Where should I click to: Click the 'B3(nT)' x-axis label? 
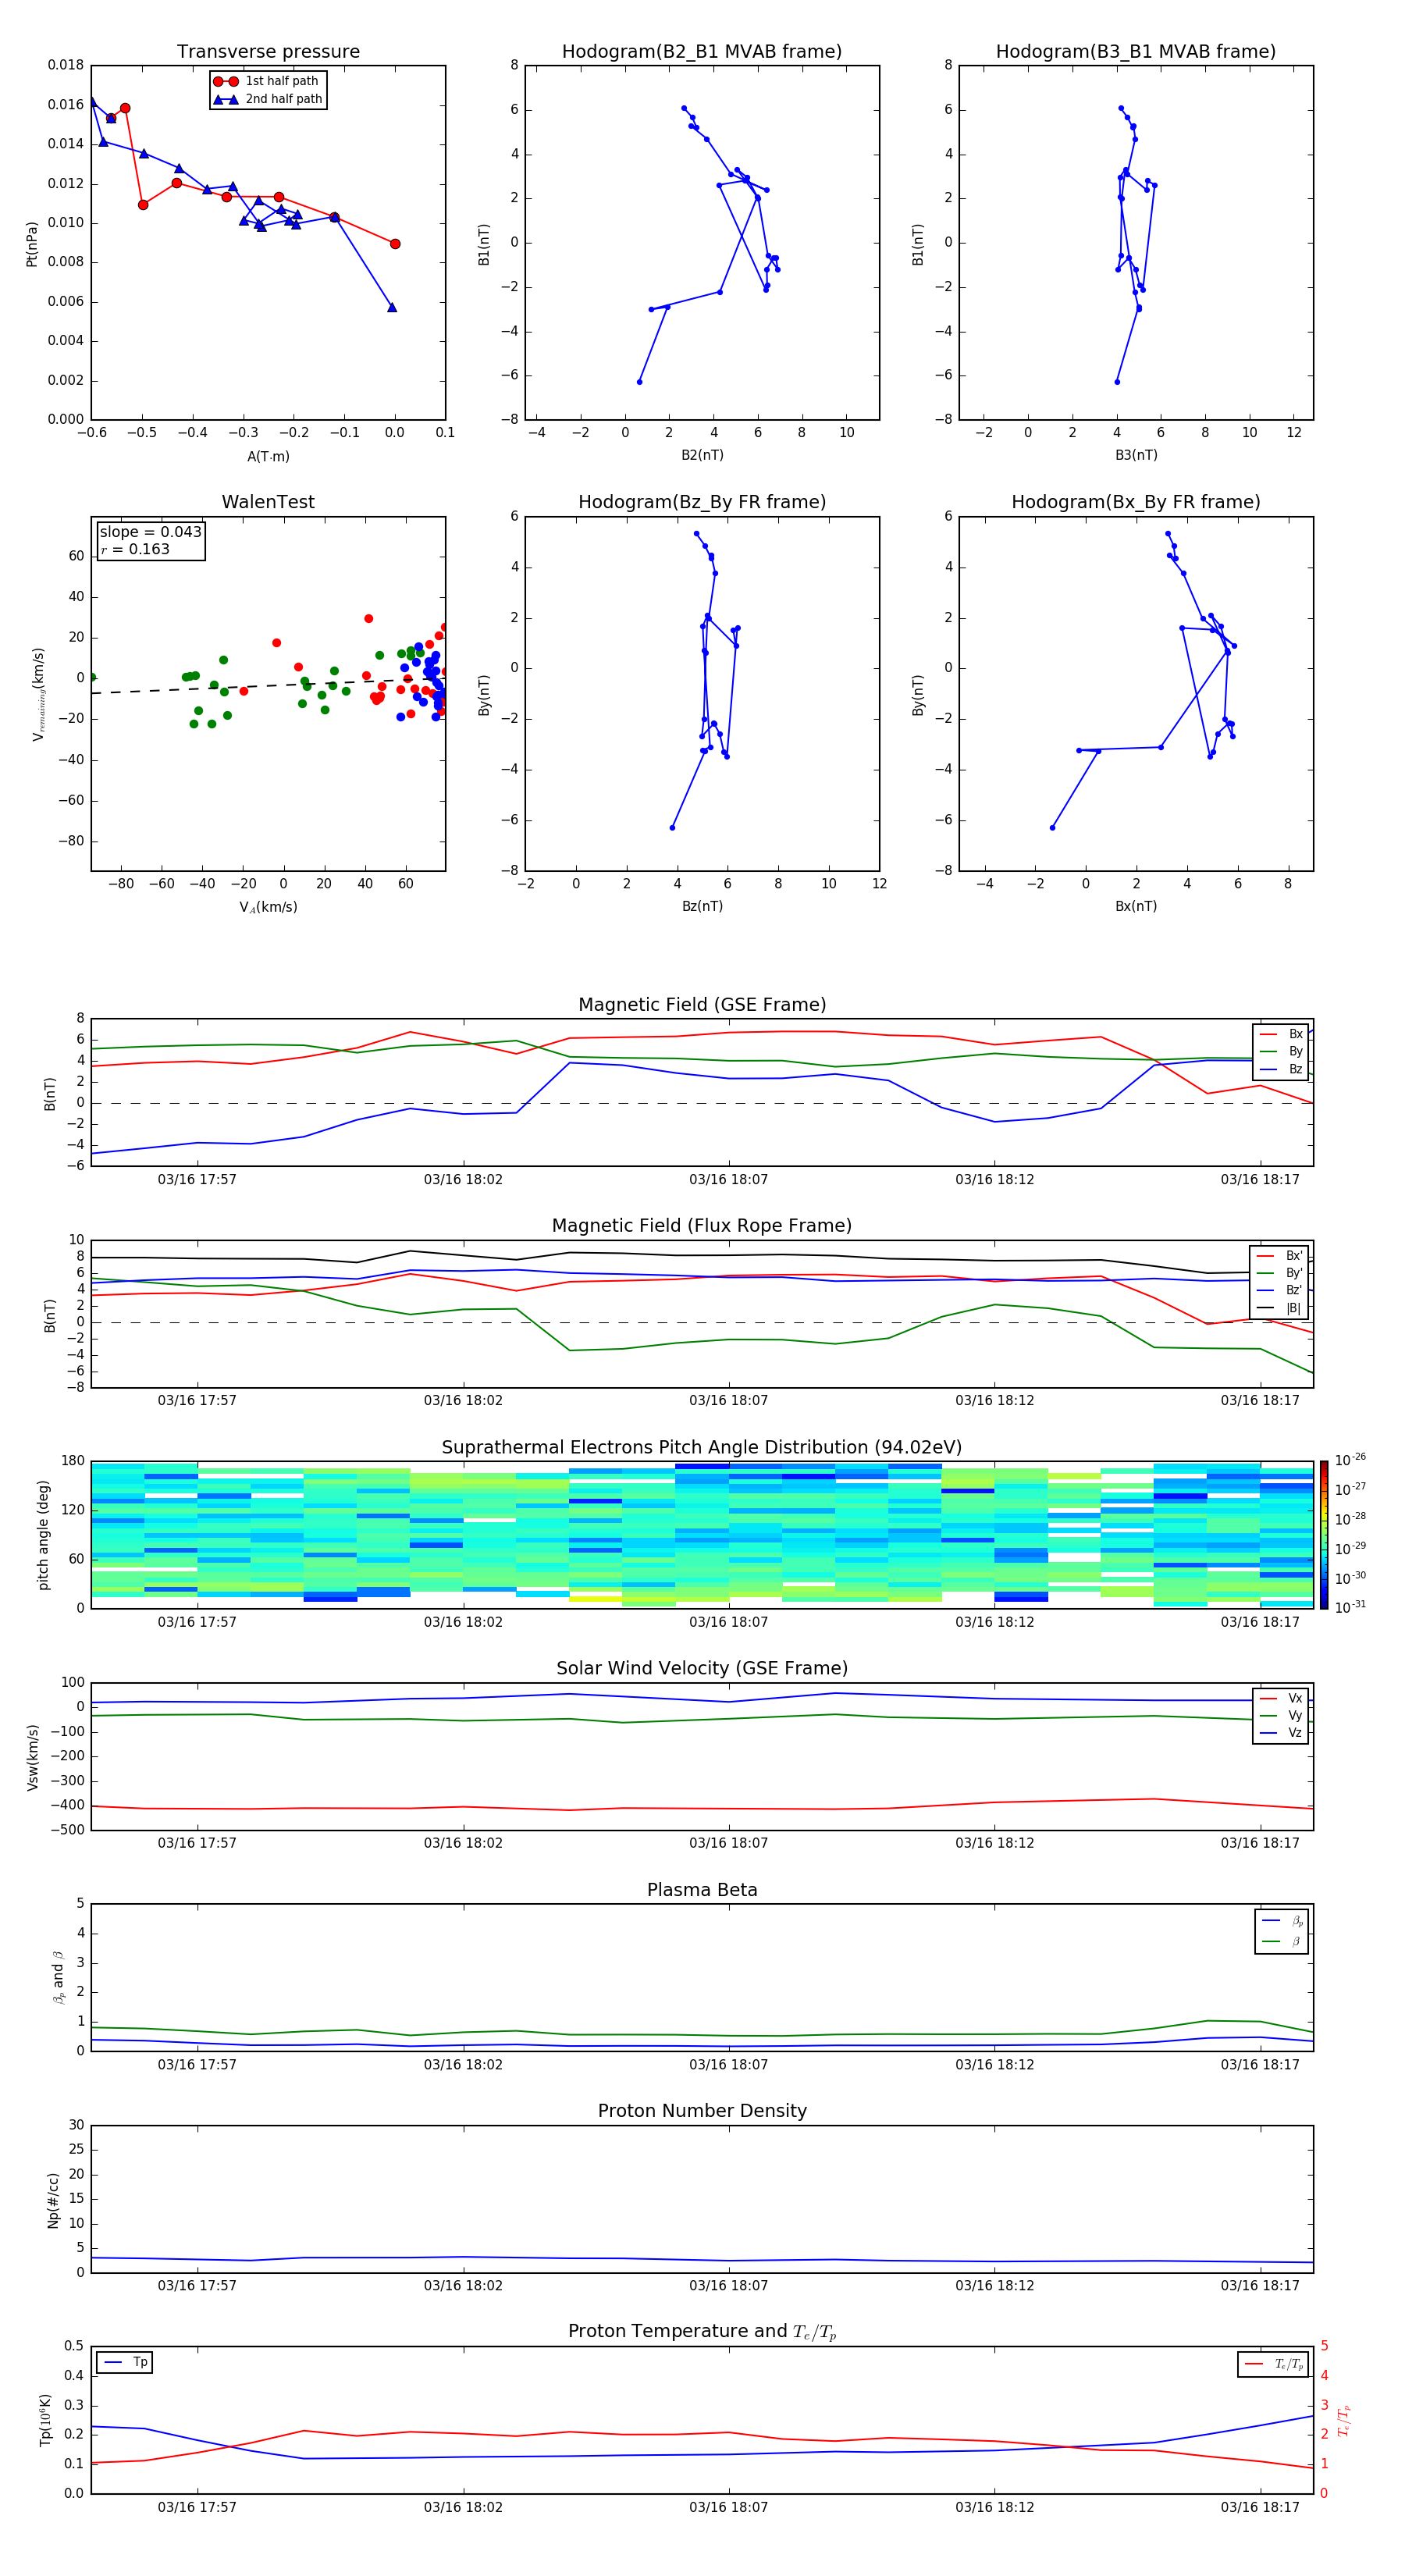[x=1136, y=455]
